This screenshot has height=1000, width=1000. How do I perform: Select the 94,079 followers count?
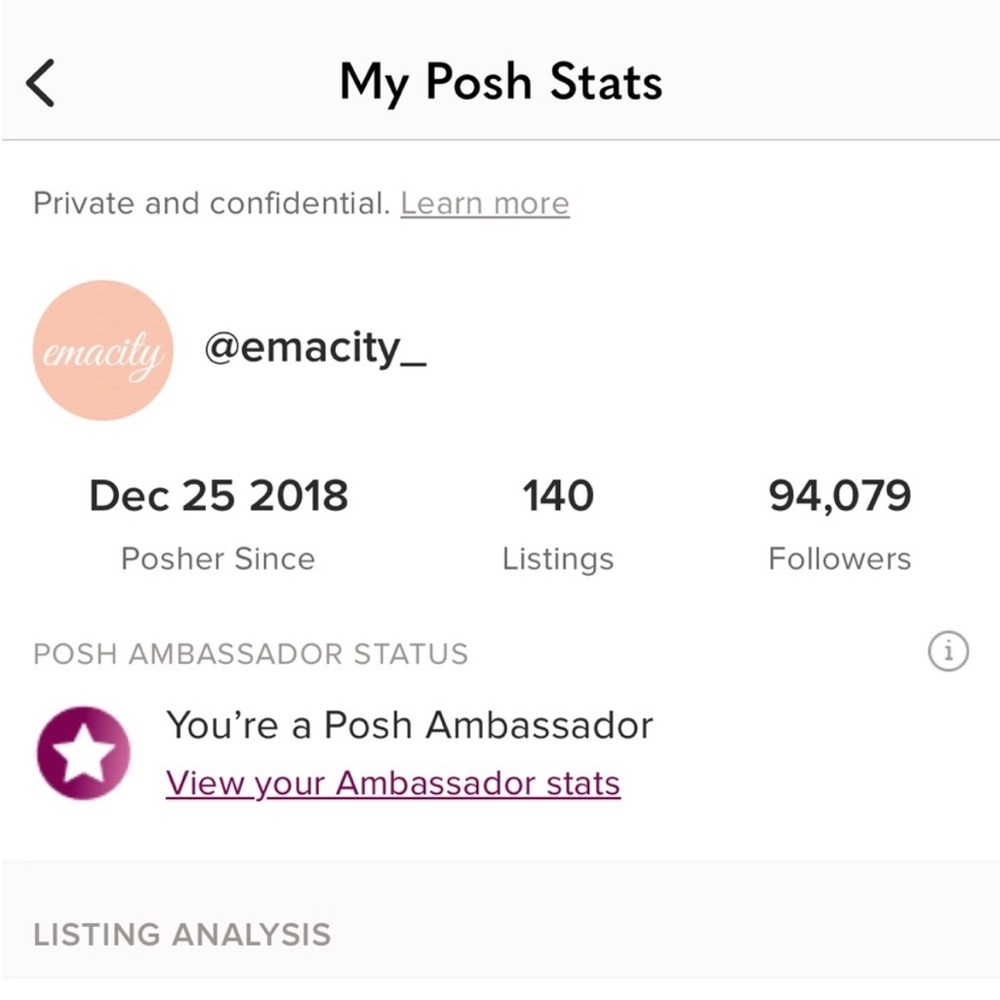point(839,496)
